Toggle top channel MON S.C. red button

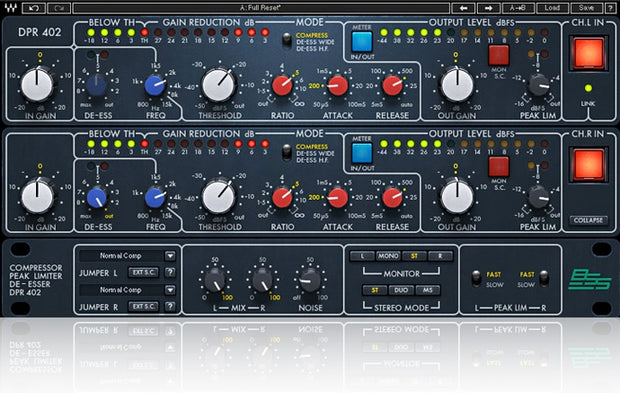point(499,55)
